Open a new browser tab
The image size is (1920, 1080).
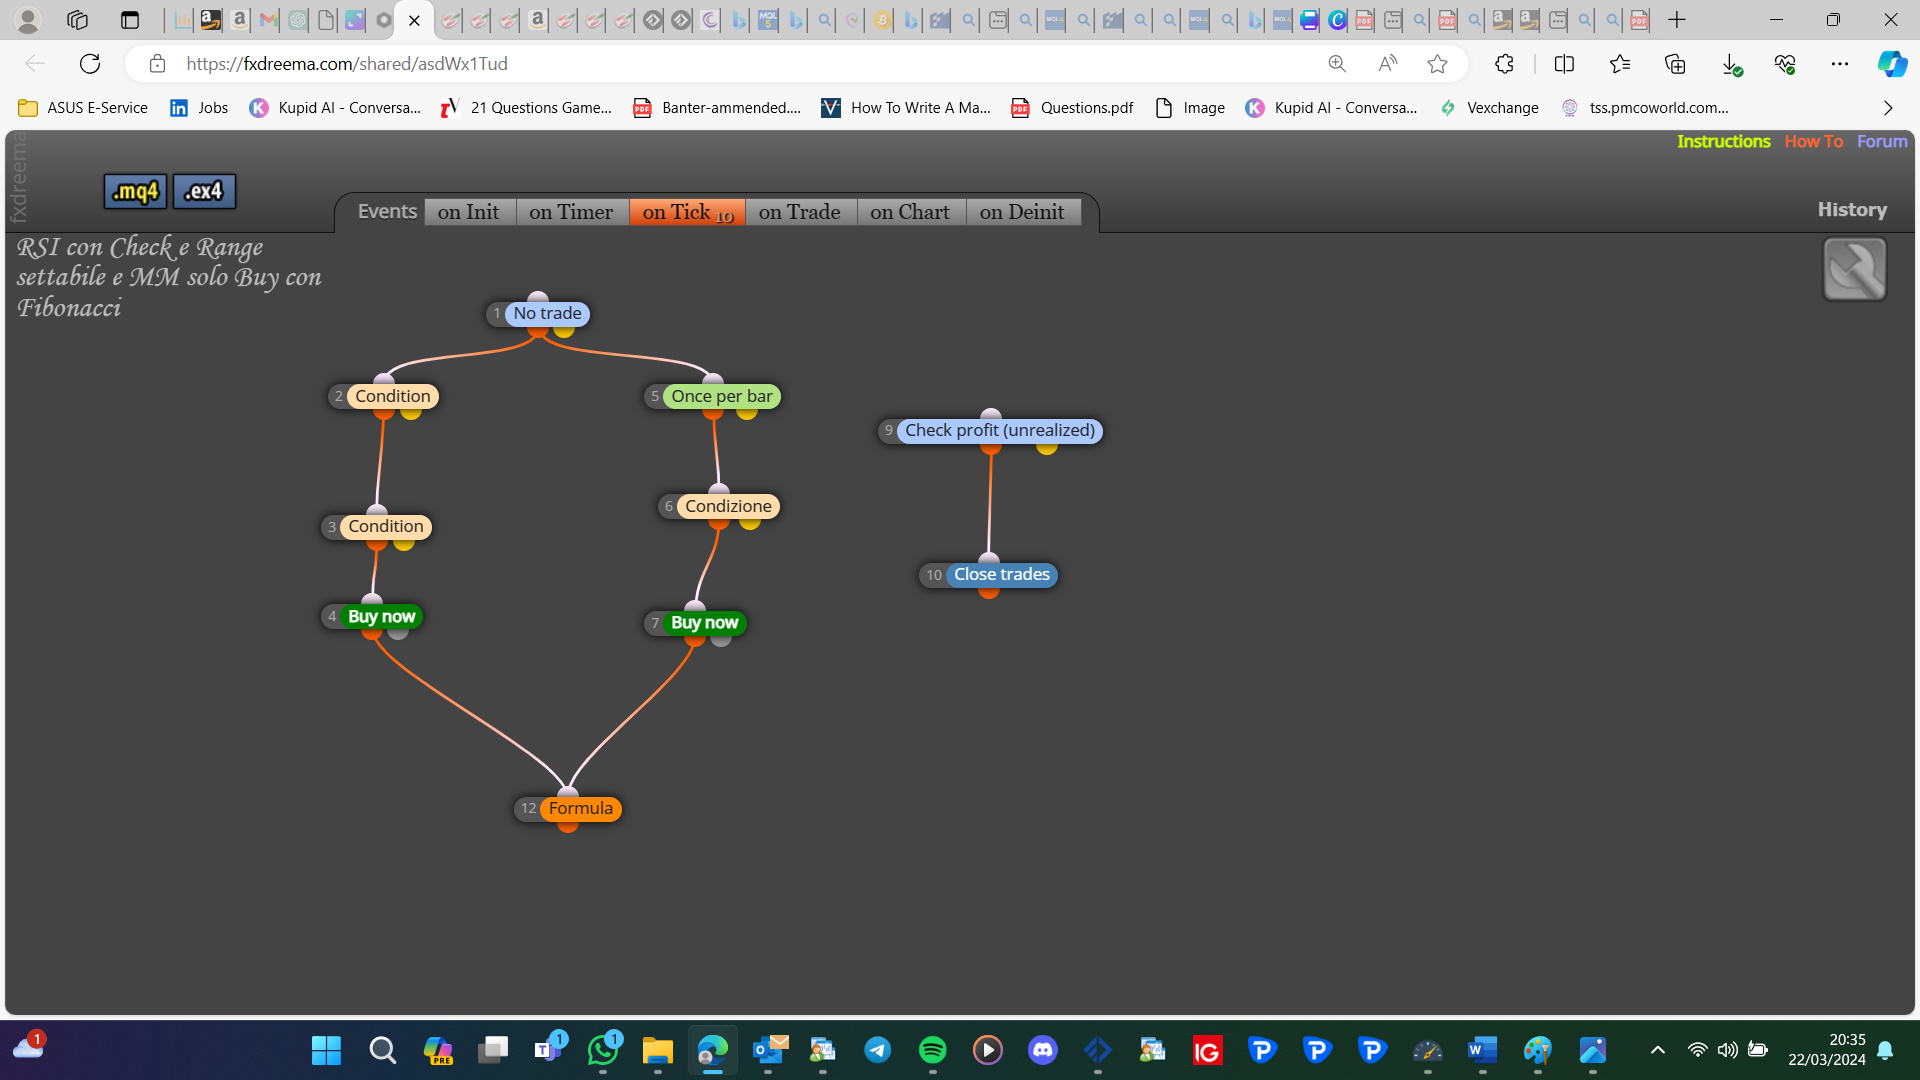point(1677,20)
